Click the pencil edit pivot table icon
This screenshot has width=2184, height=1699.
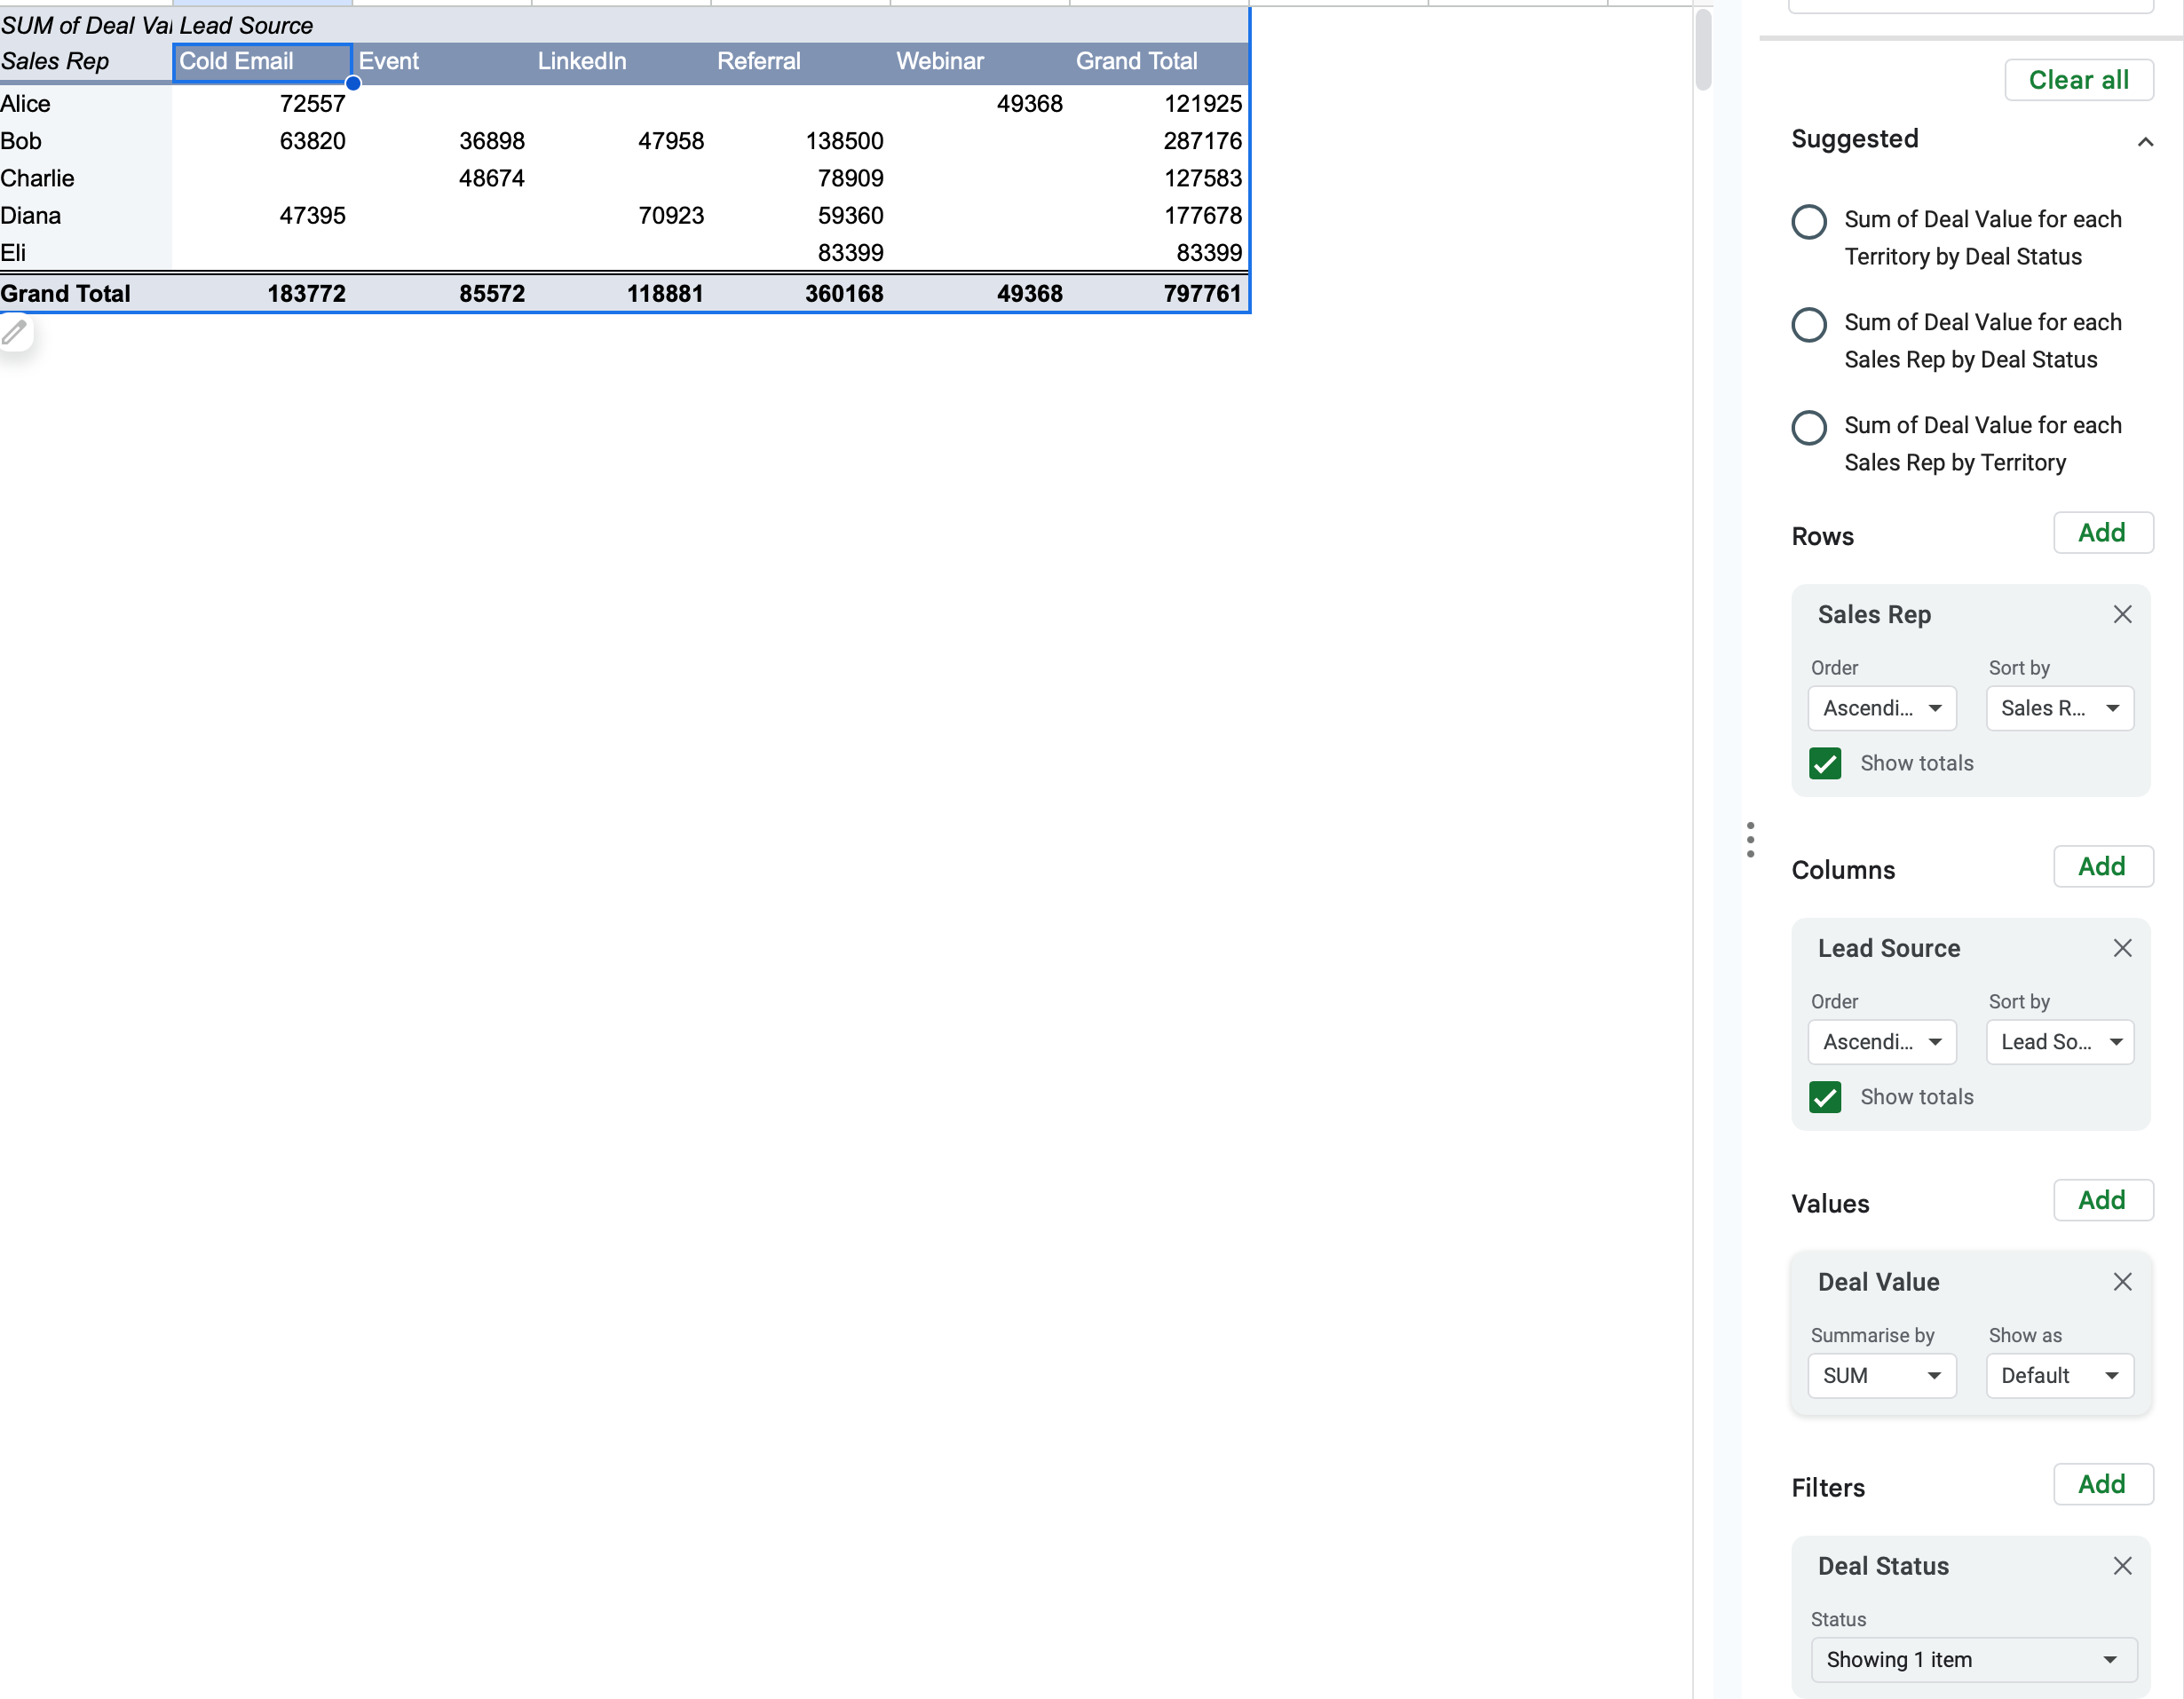point(15,333)
